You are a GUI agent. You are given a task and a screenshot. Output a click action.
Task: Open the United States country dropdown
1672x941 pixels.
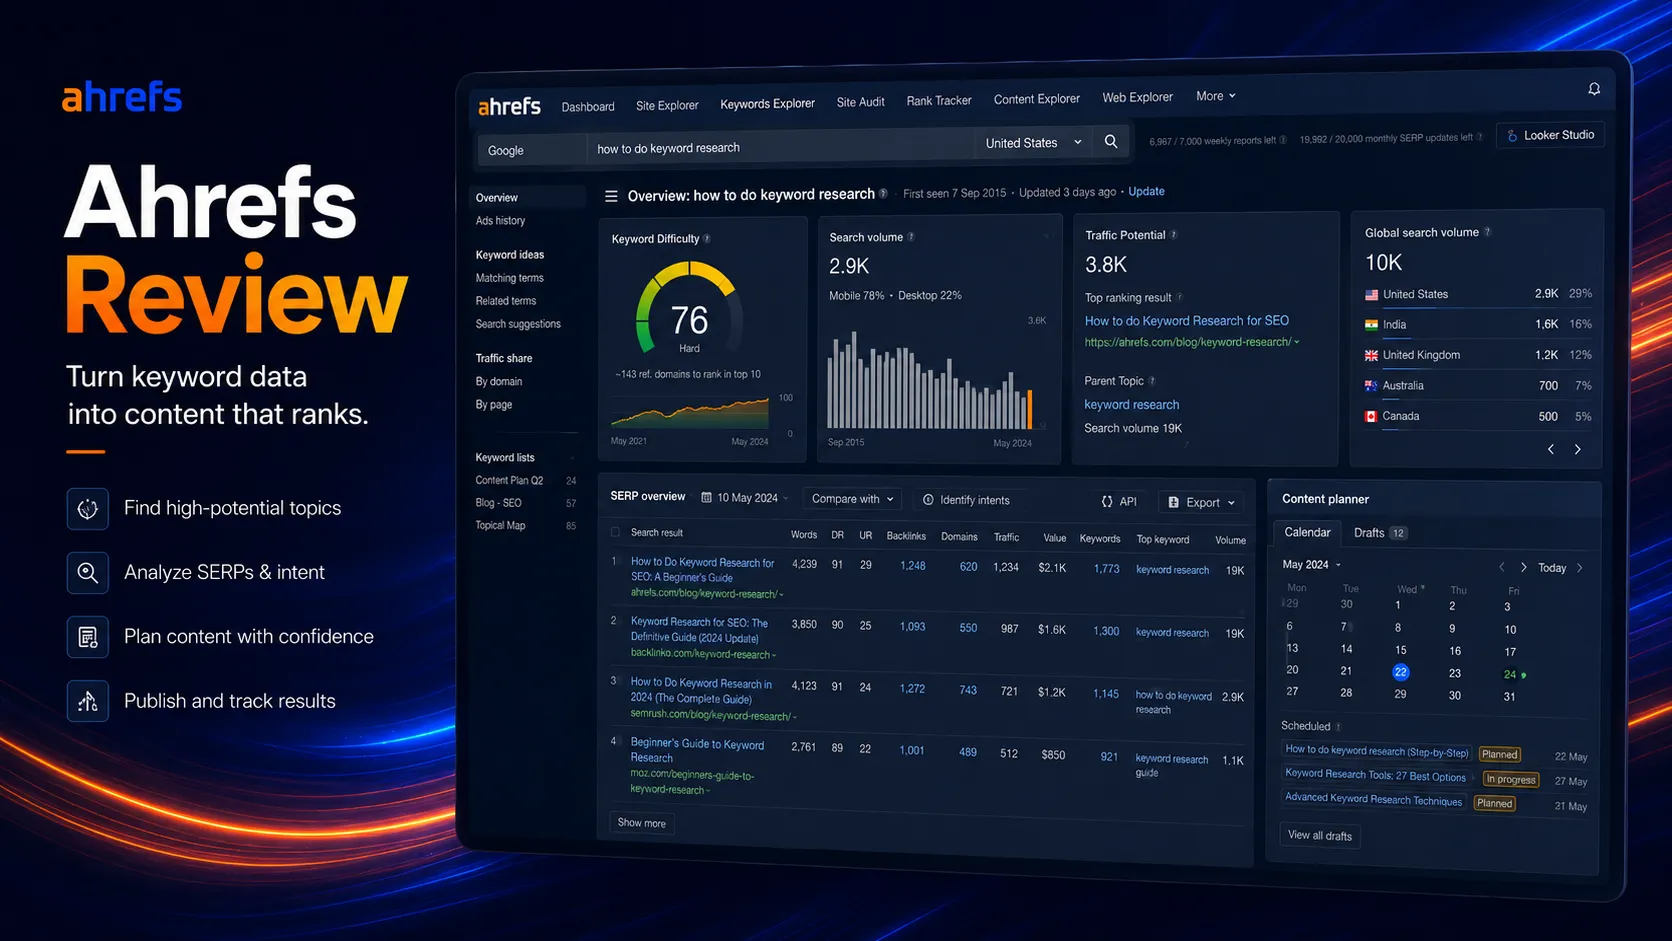[1033, 143]
